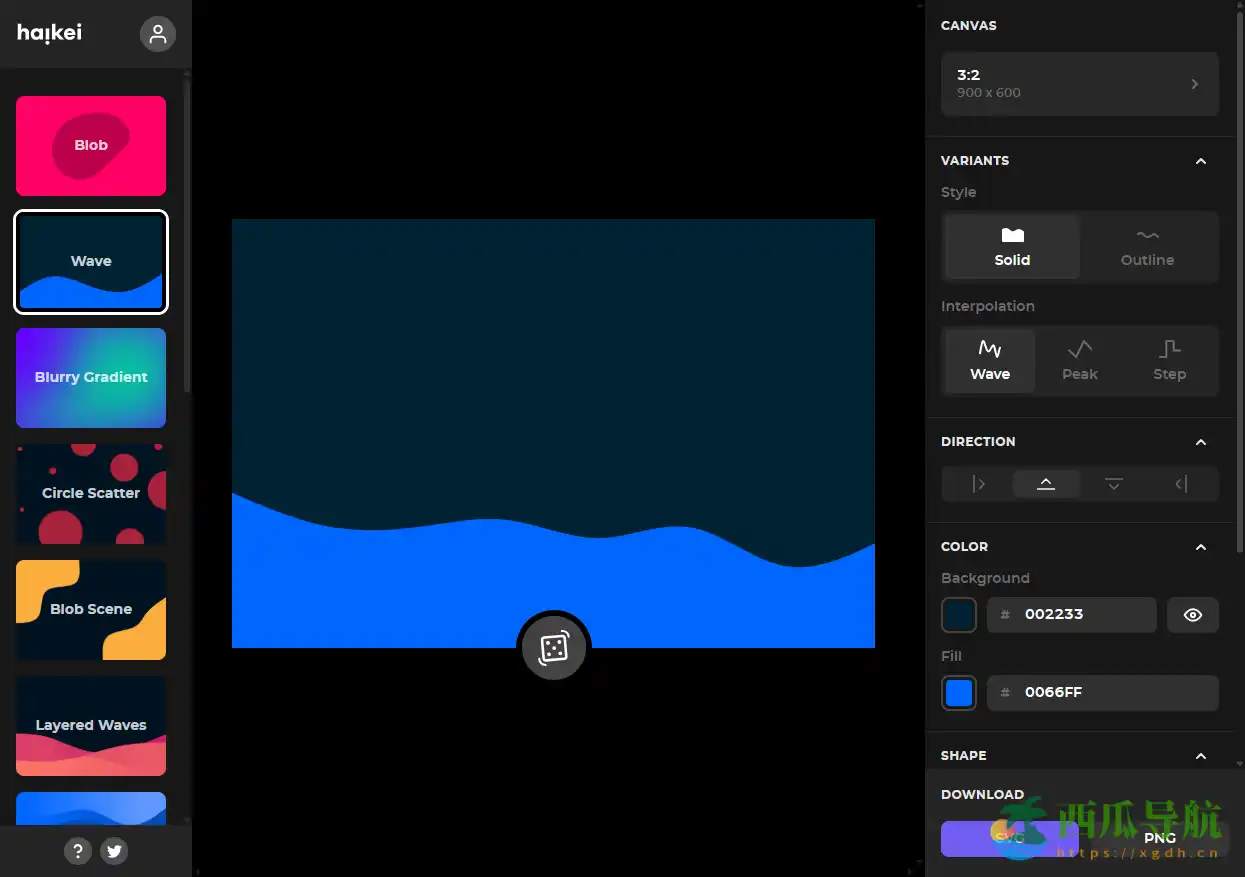
Task: Open the user account profile icon
Action: (157, 34)
